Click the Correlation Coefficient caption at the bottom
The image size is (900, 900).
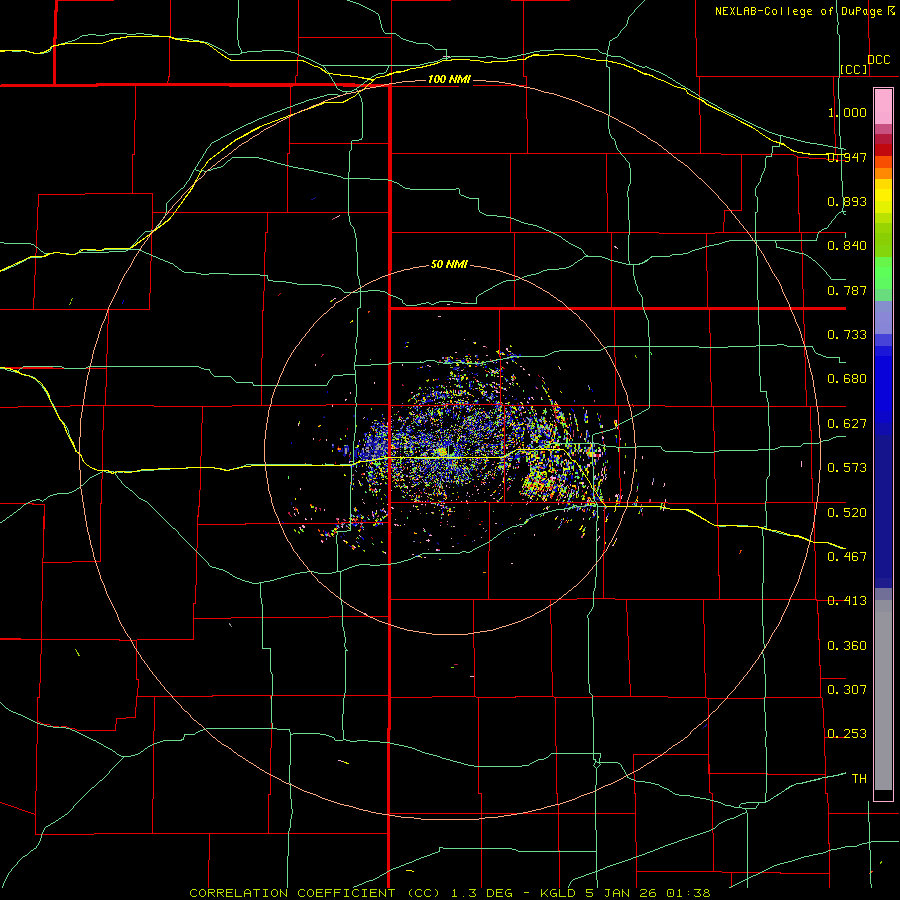450,893
